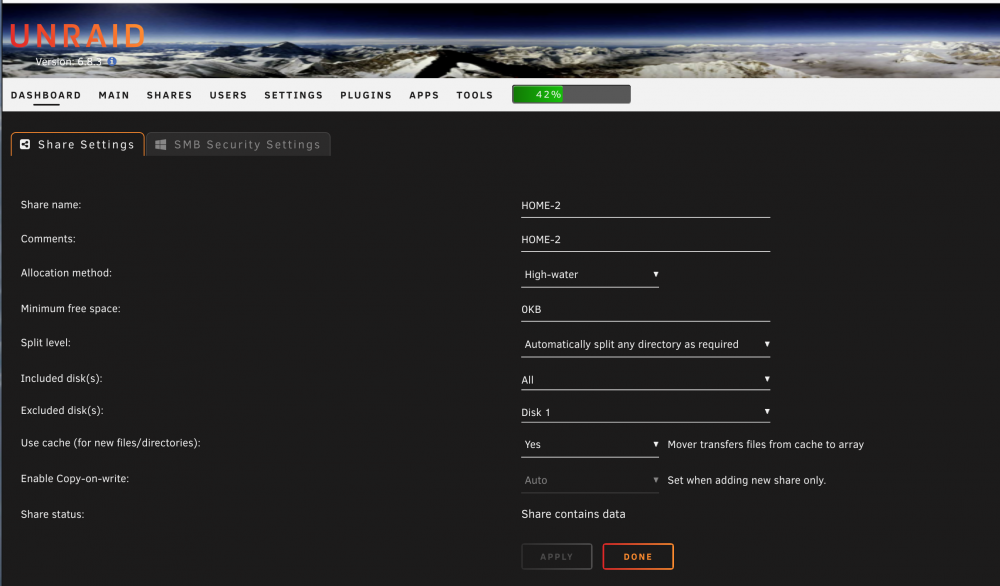1000x586 pixels.
Task: Edit the Comments field
Action: tap(645, 240)
